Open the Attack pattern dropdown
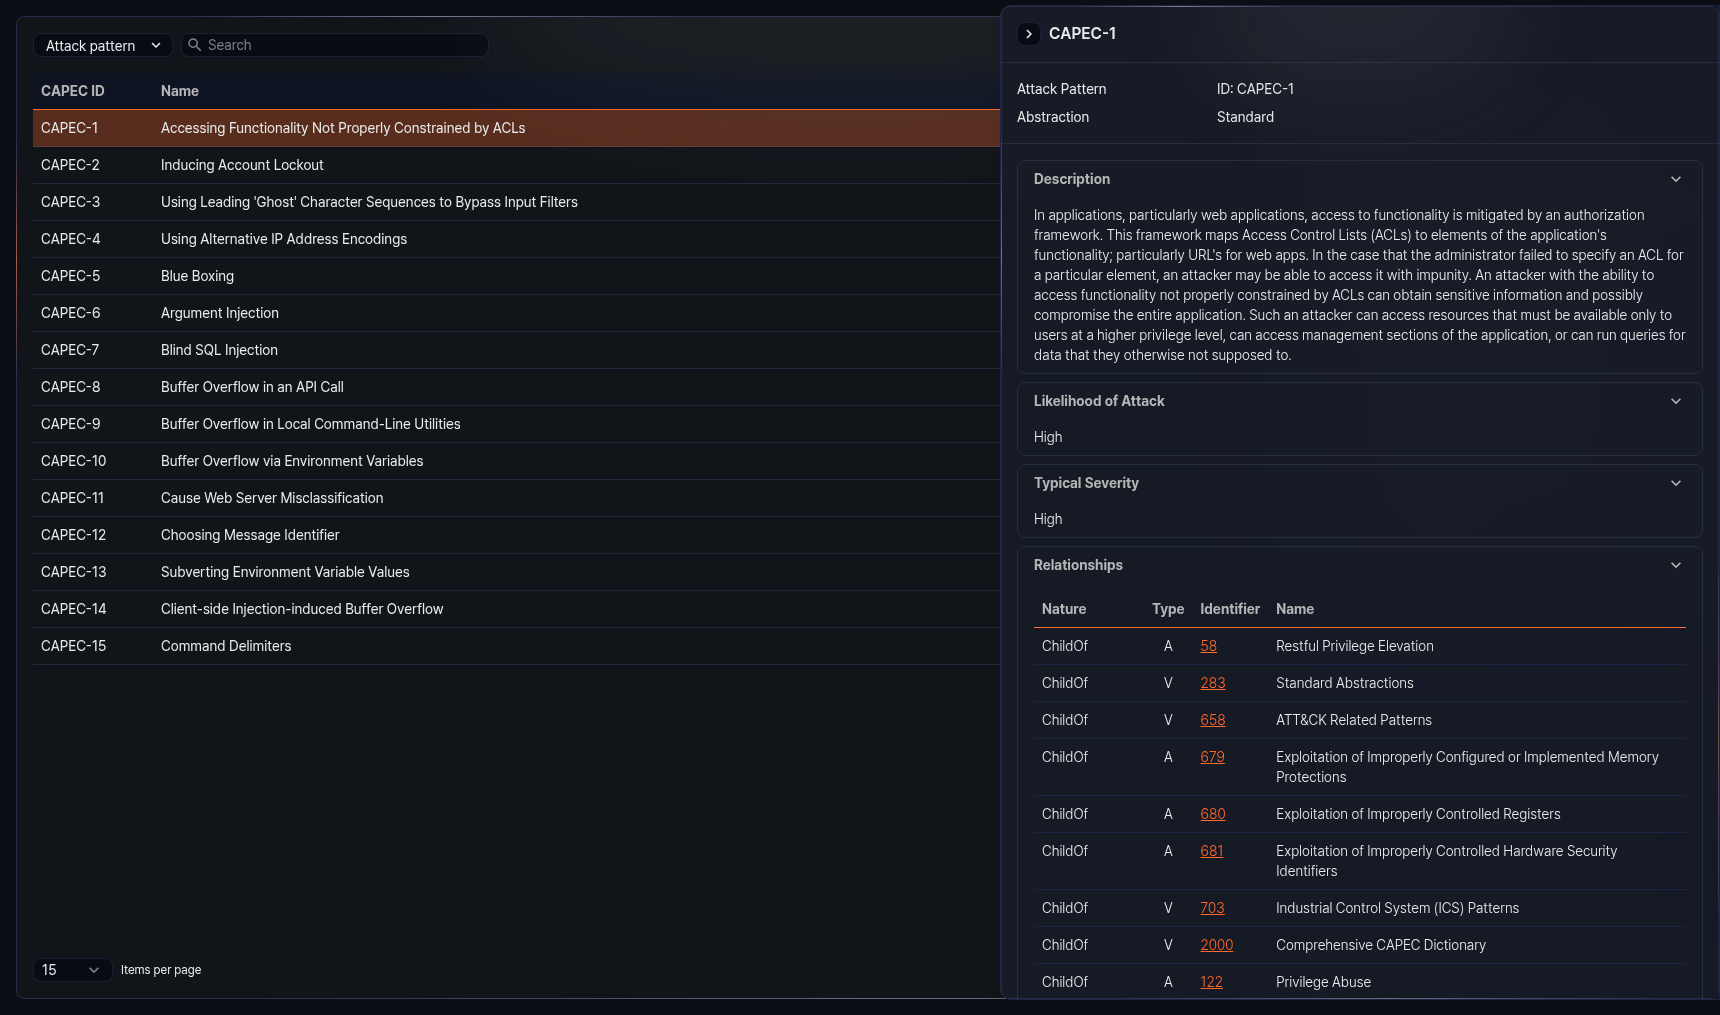The image size is (1720, 1015). 102,46
